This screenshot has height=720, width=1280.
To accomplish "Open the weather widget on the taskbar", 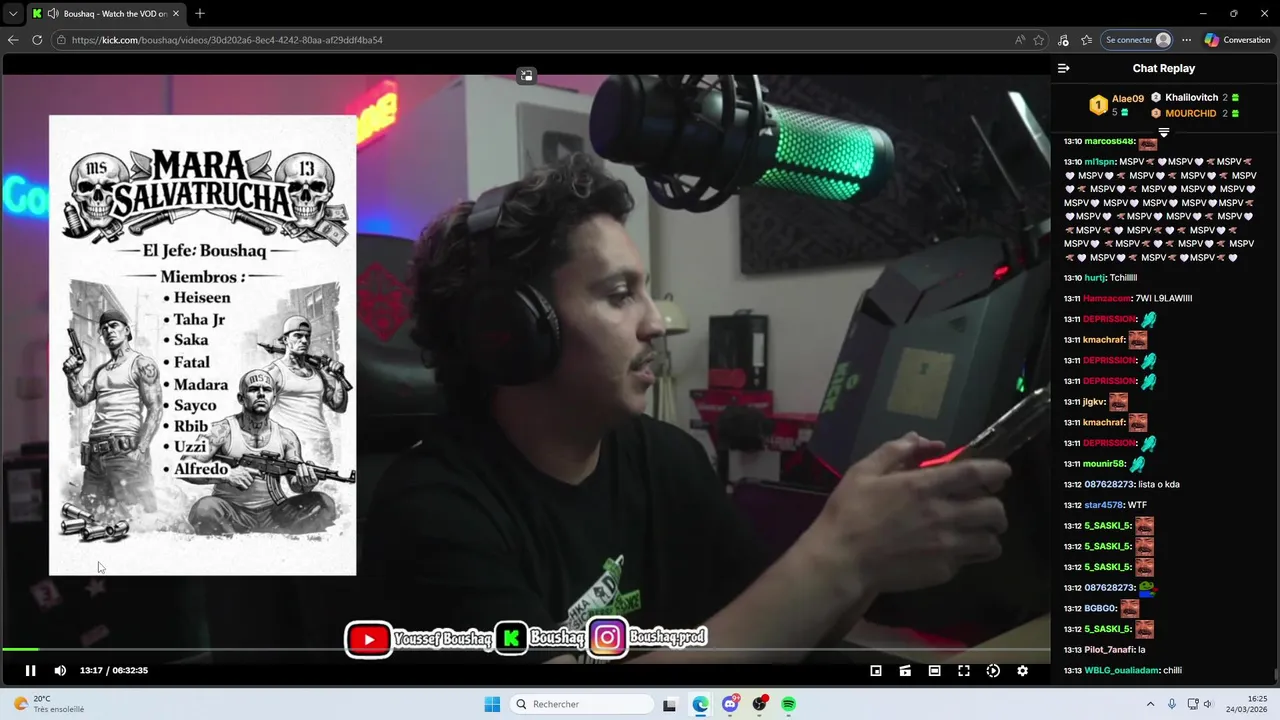I will coord(48,704).
